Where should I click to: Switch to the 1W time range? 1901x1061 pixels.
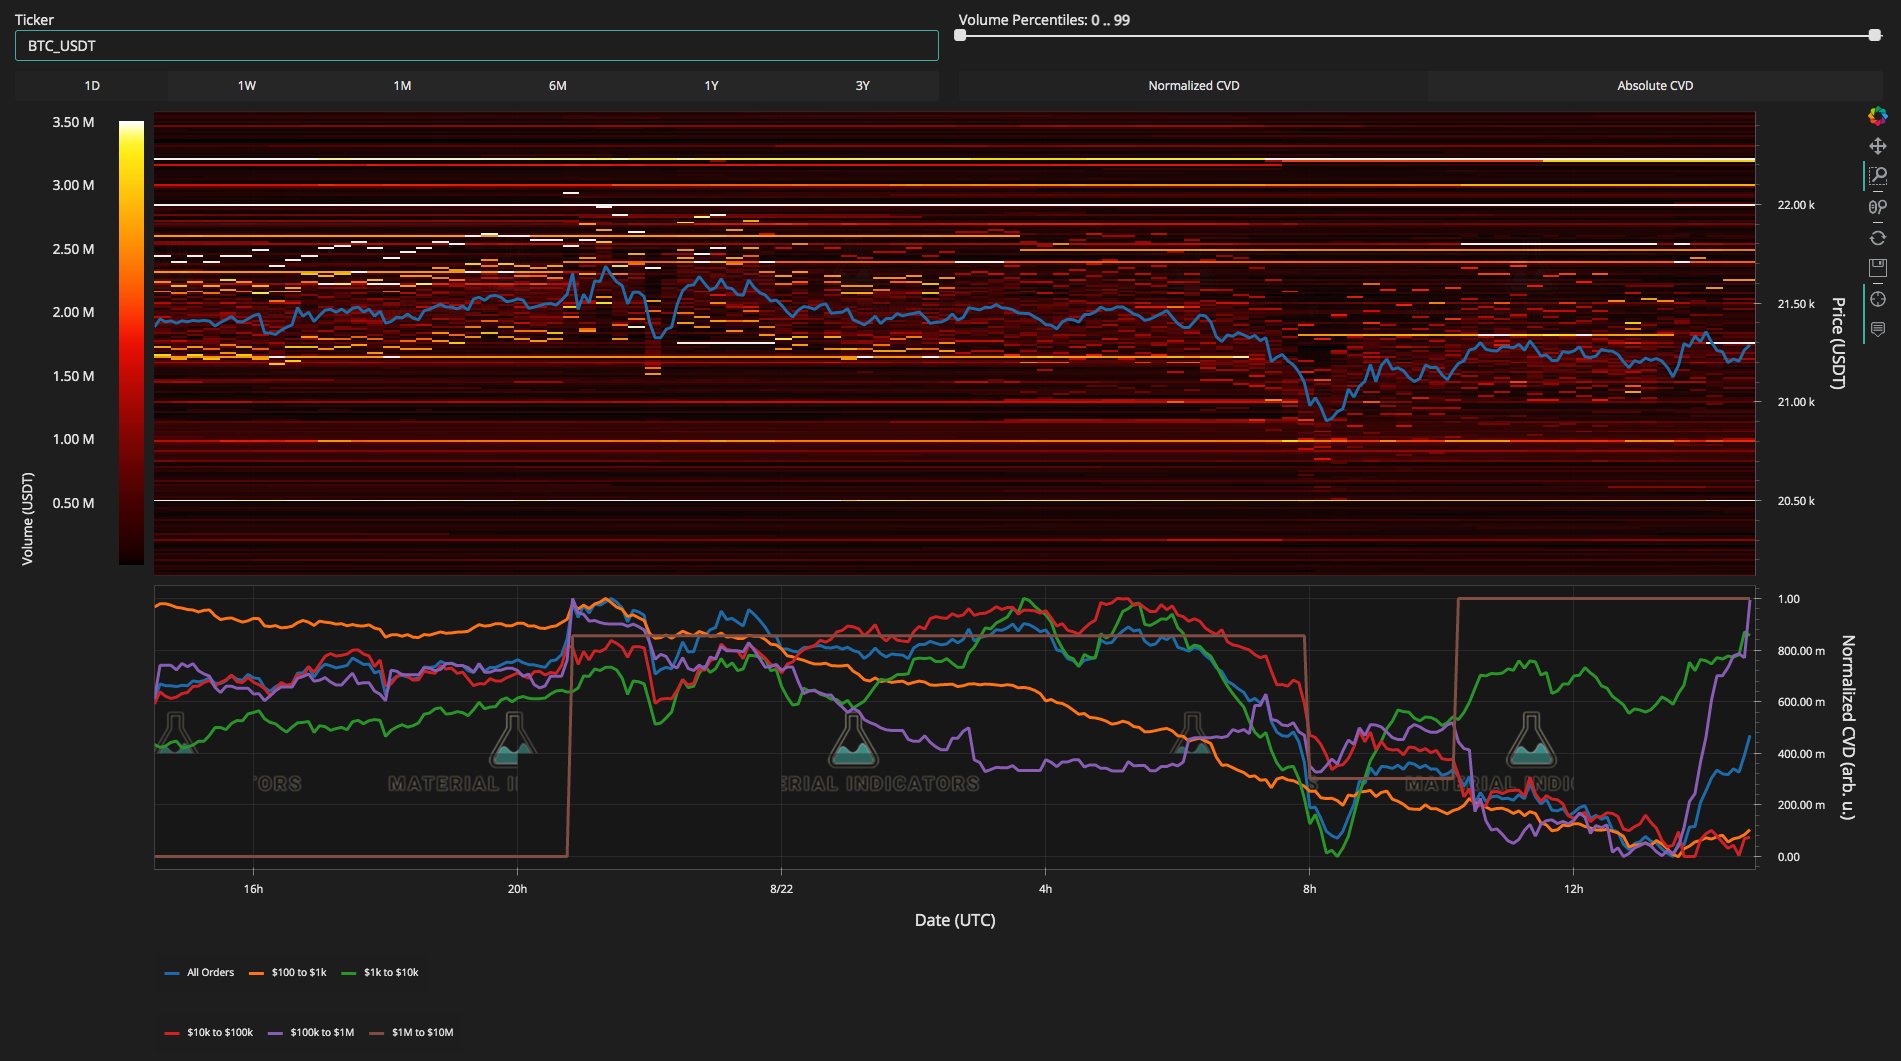[247, 86]
